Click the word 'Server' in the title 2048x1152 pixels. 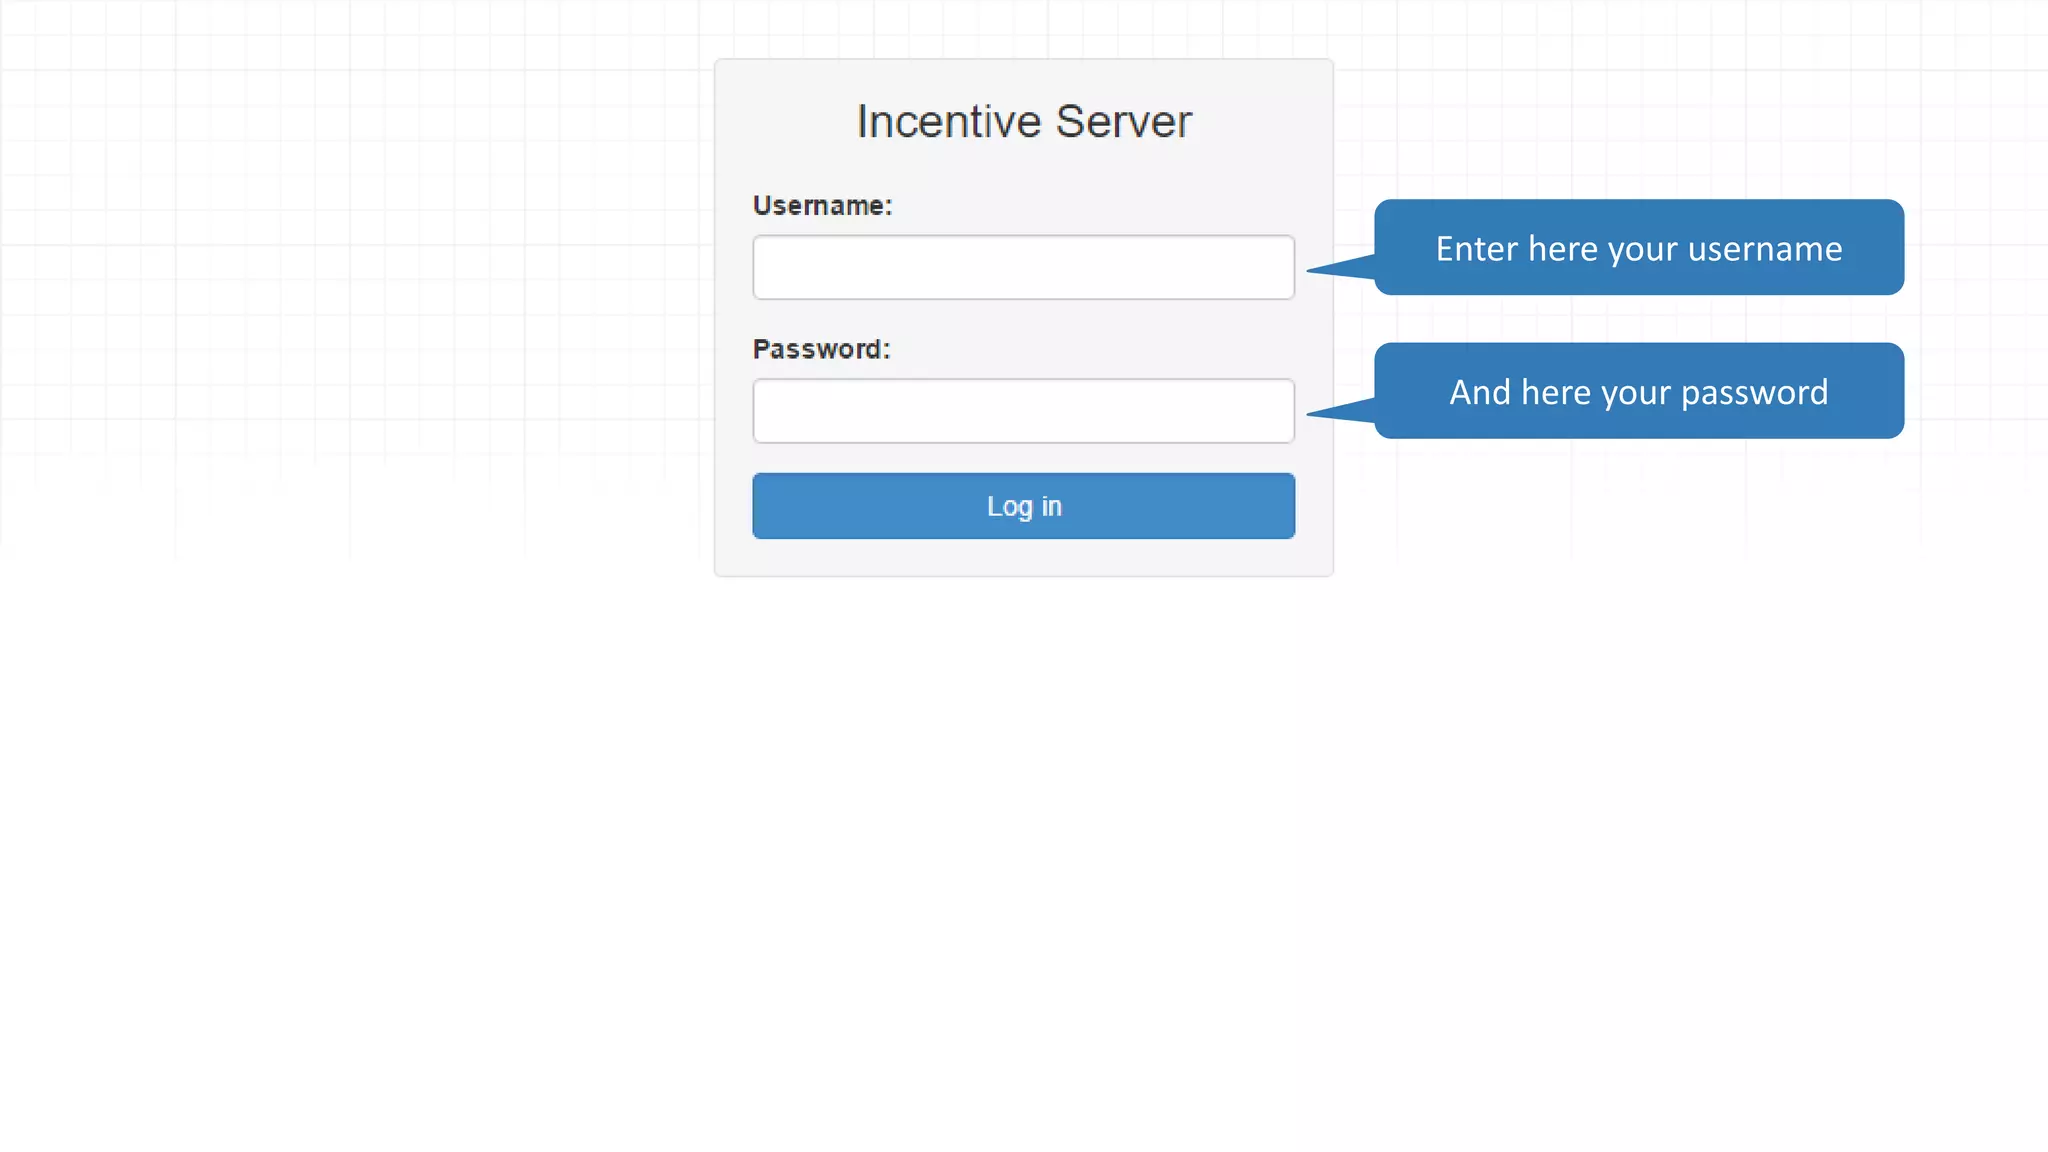point(1123,122)
